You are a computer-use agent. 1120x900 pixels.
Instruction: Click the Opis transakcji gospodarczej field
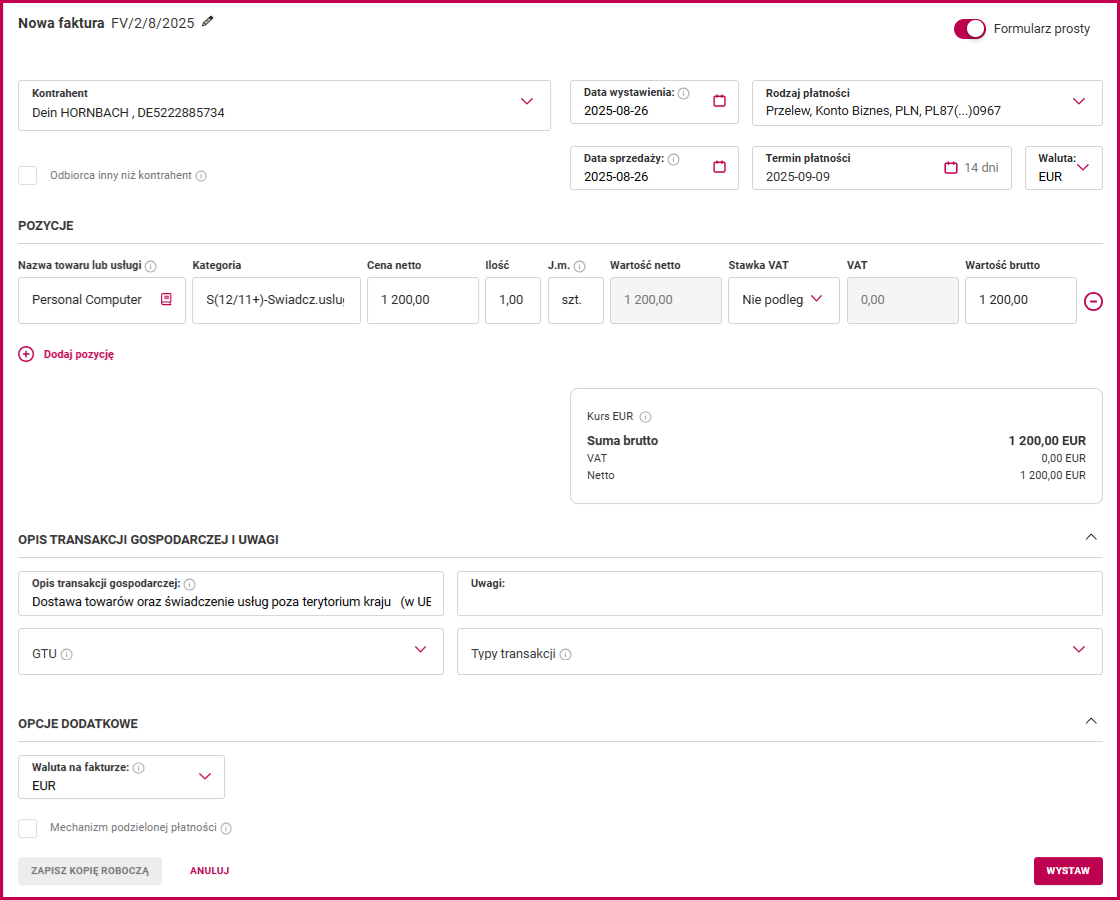(x=231, y=594)
